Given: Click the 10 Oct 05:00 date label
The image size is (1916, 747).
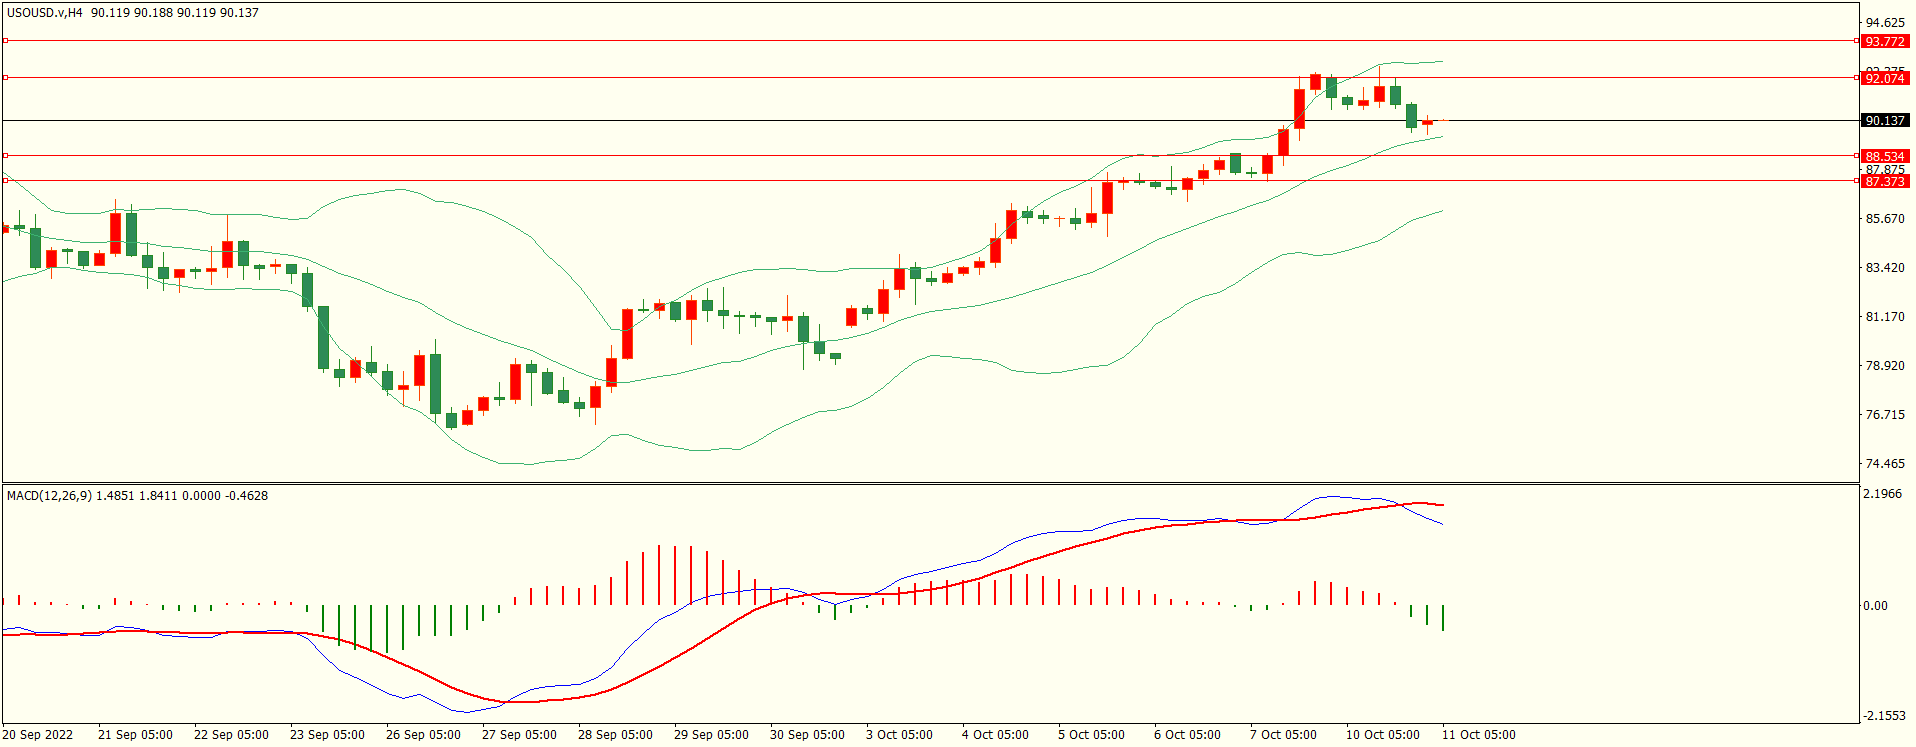Looking at the screenshot, I should pos(1382,735).
